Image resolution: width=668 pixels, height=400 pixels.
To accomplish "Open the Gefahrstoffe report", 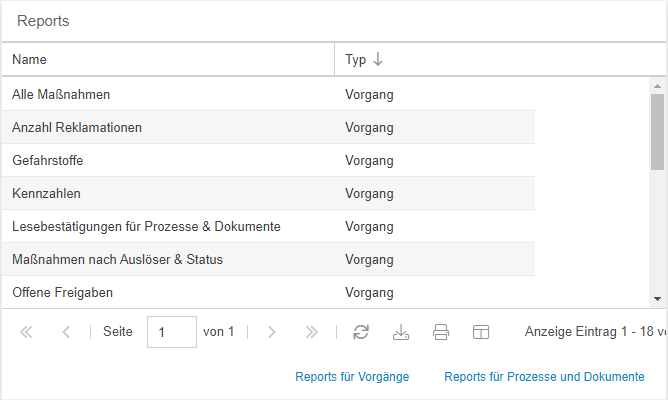I will tap(47, 160).
